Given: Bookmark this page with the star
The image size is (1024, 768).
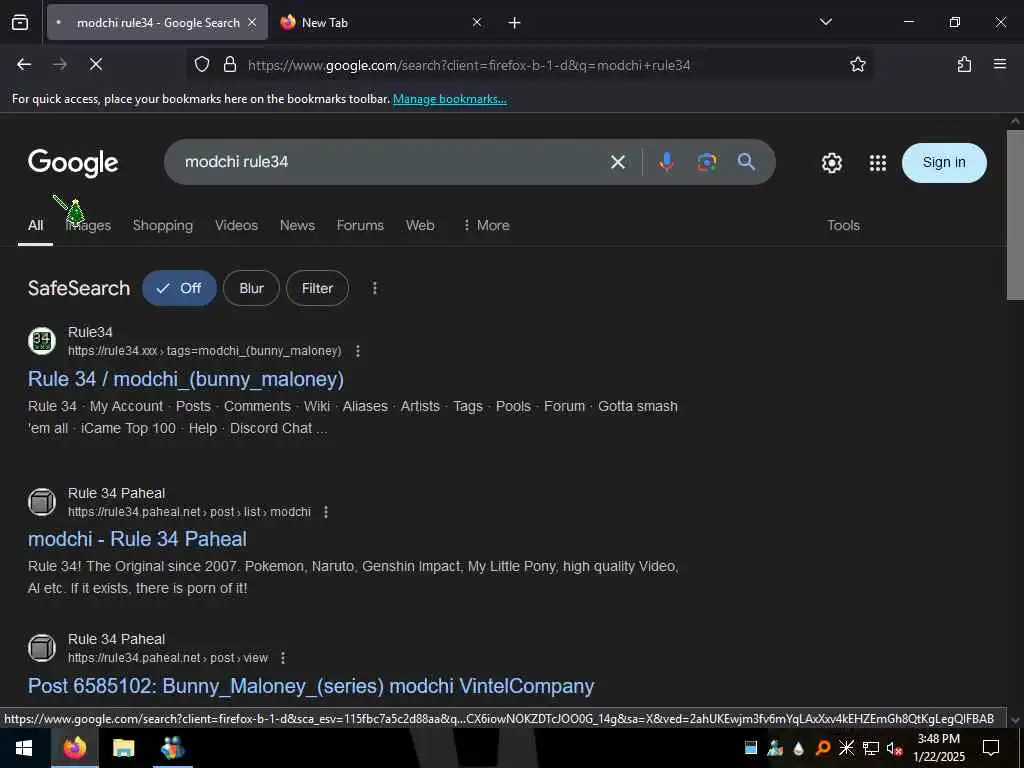Looking at the screenshot, I should click(x=857, y=64).
